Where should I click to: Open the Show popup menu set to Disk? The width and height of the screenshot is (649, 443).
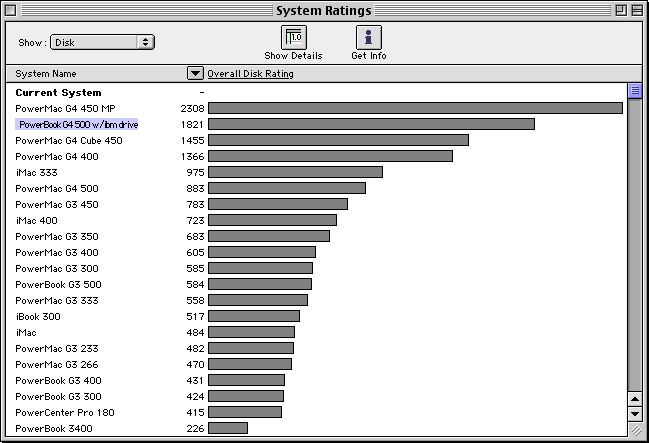pyautogui.click(x=102, y=42)
